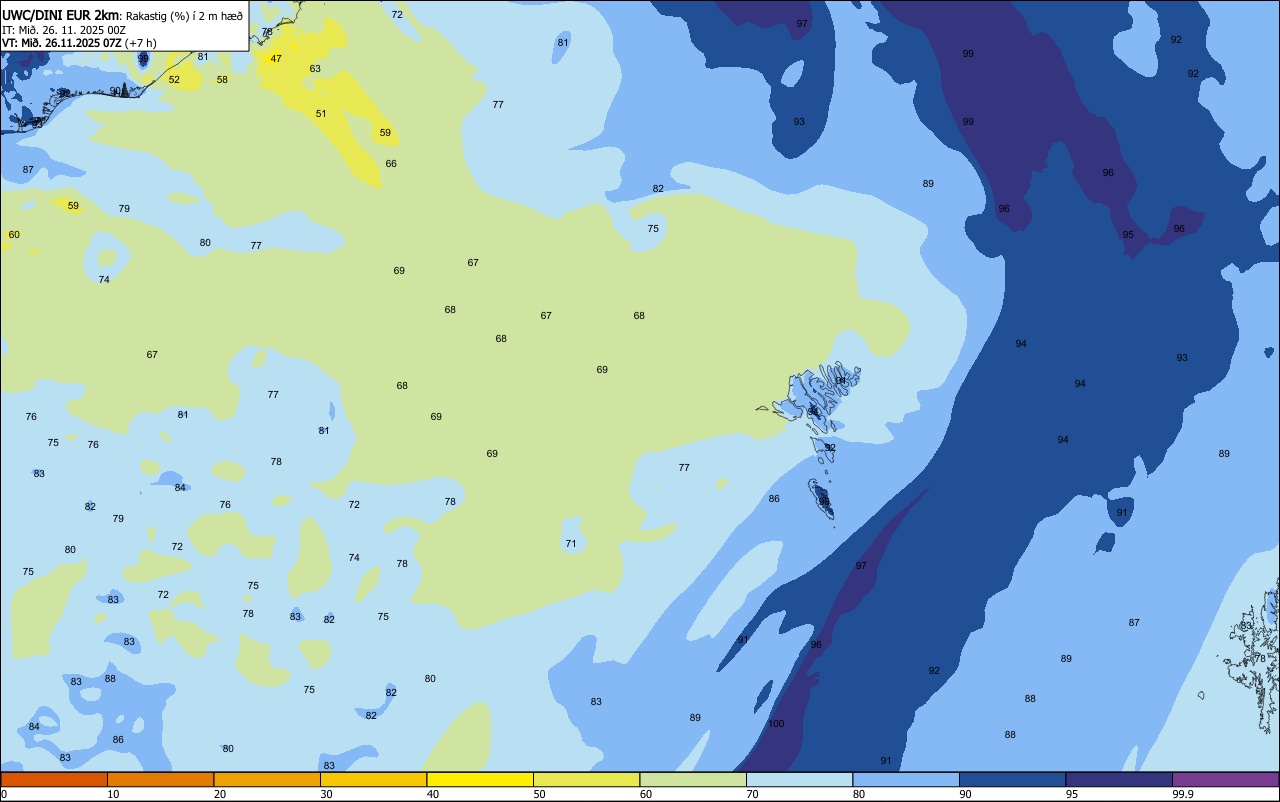Click the dark blue 90–95 legend swatch
This screenshot has width=1280, height=802.
pyautogui.click(x=1012, y=779)
